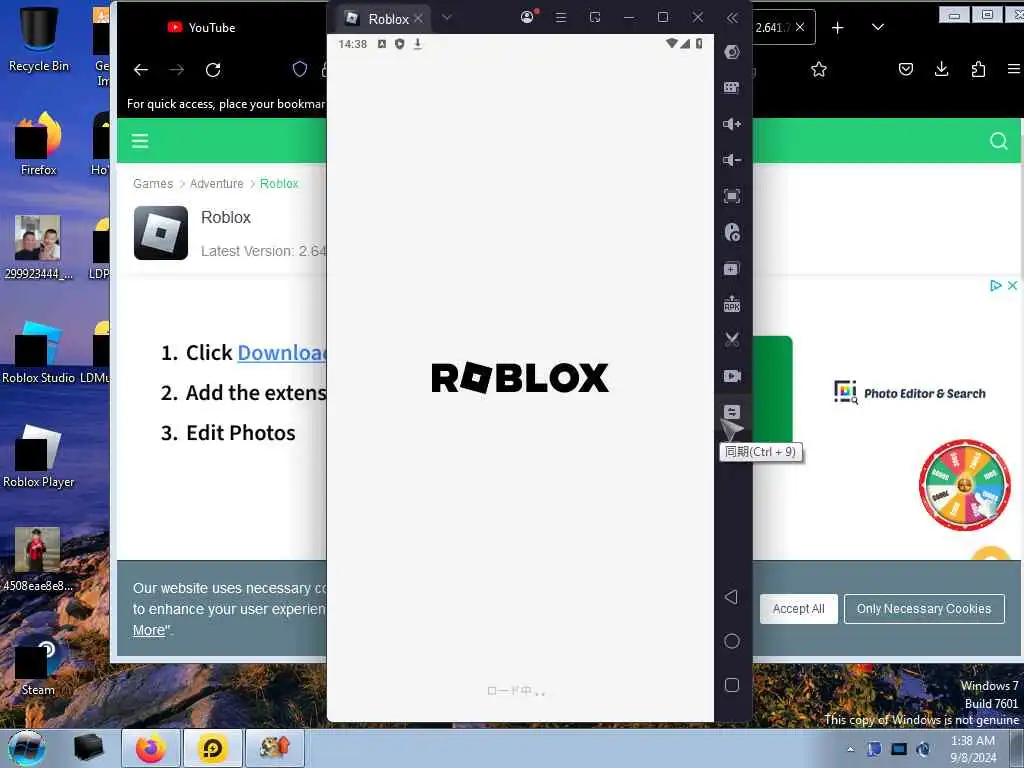The width and height of the screenshot is (1024, 768).
Task: Click volume down in emulator sidebar
Action: coord(732,160)
